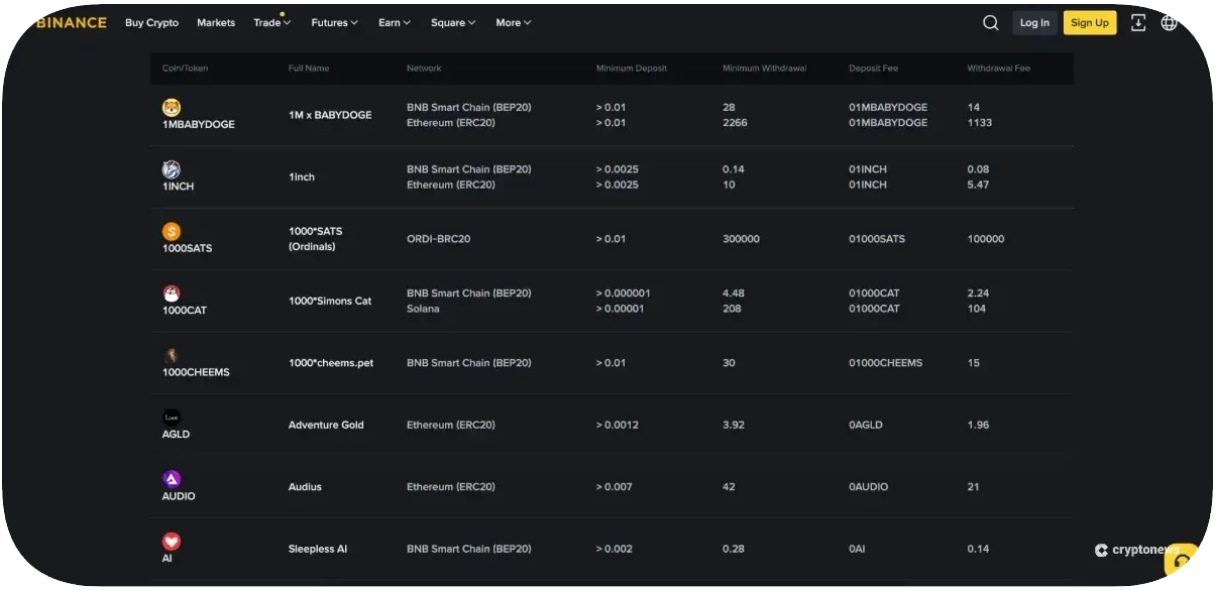Image resolution: width=1219 pixels, height=590 pixels.
Task: Open the Markets page
Action: 216,23
